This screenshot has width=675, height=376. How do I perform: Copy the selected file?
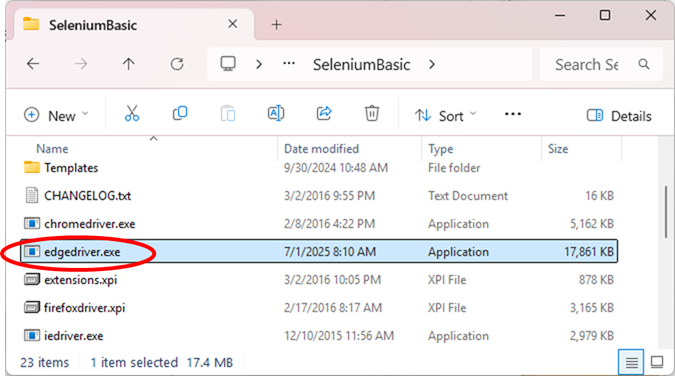point(180,114)
